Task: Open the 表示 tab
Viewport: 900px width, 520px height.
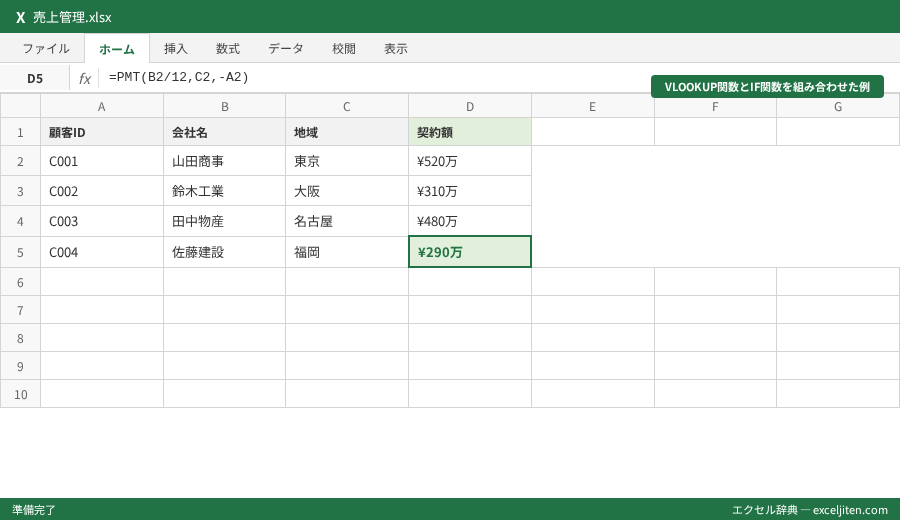Action: [396, 49]
